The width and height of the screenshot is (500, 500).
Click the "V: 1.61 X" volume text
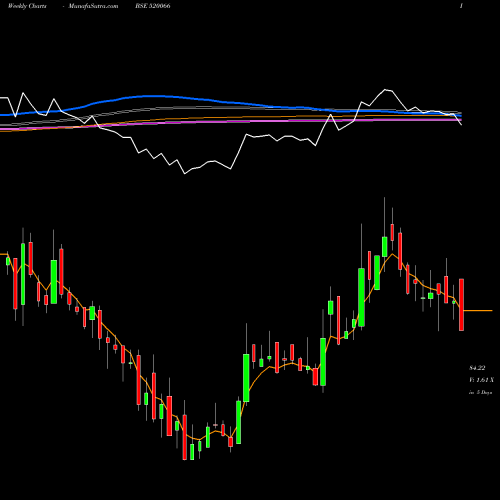[x=481, y=380]
